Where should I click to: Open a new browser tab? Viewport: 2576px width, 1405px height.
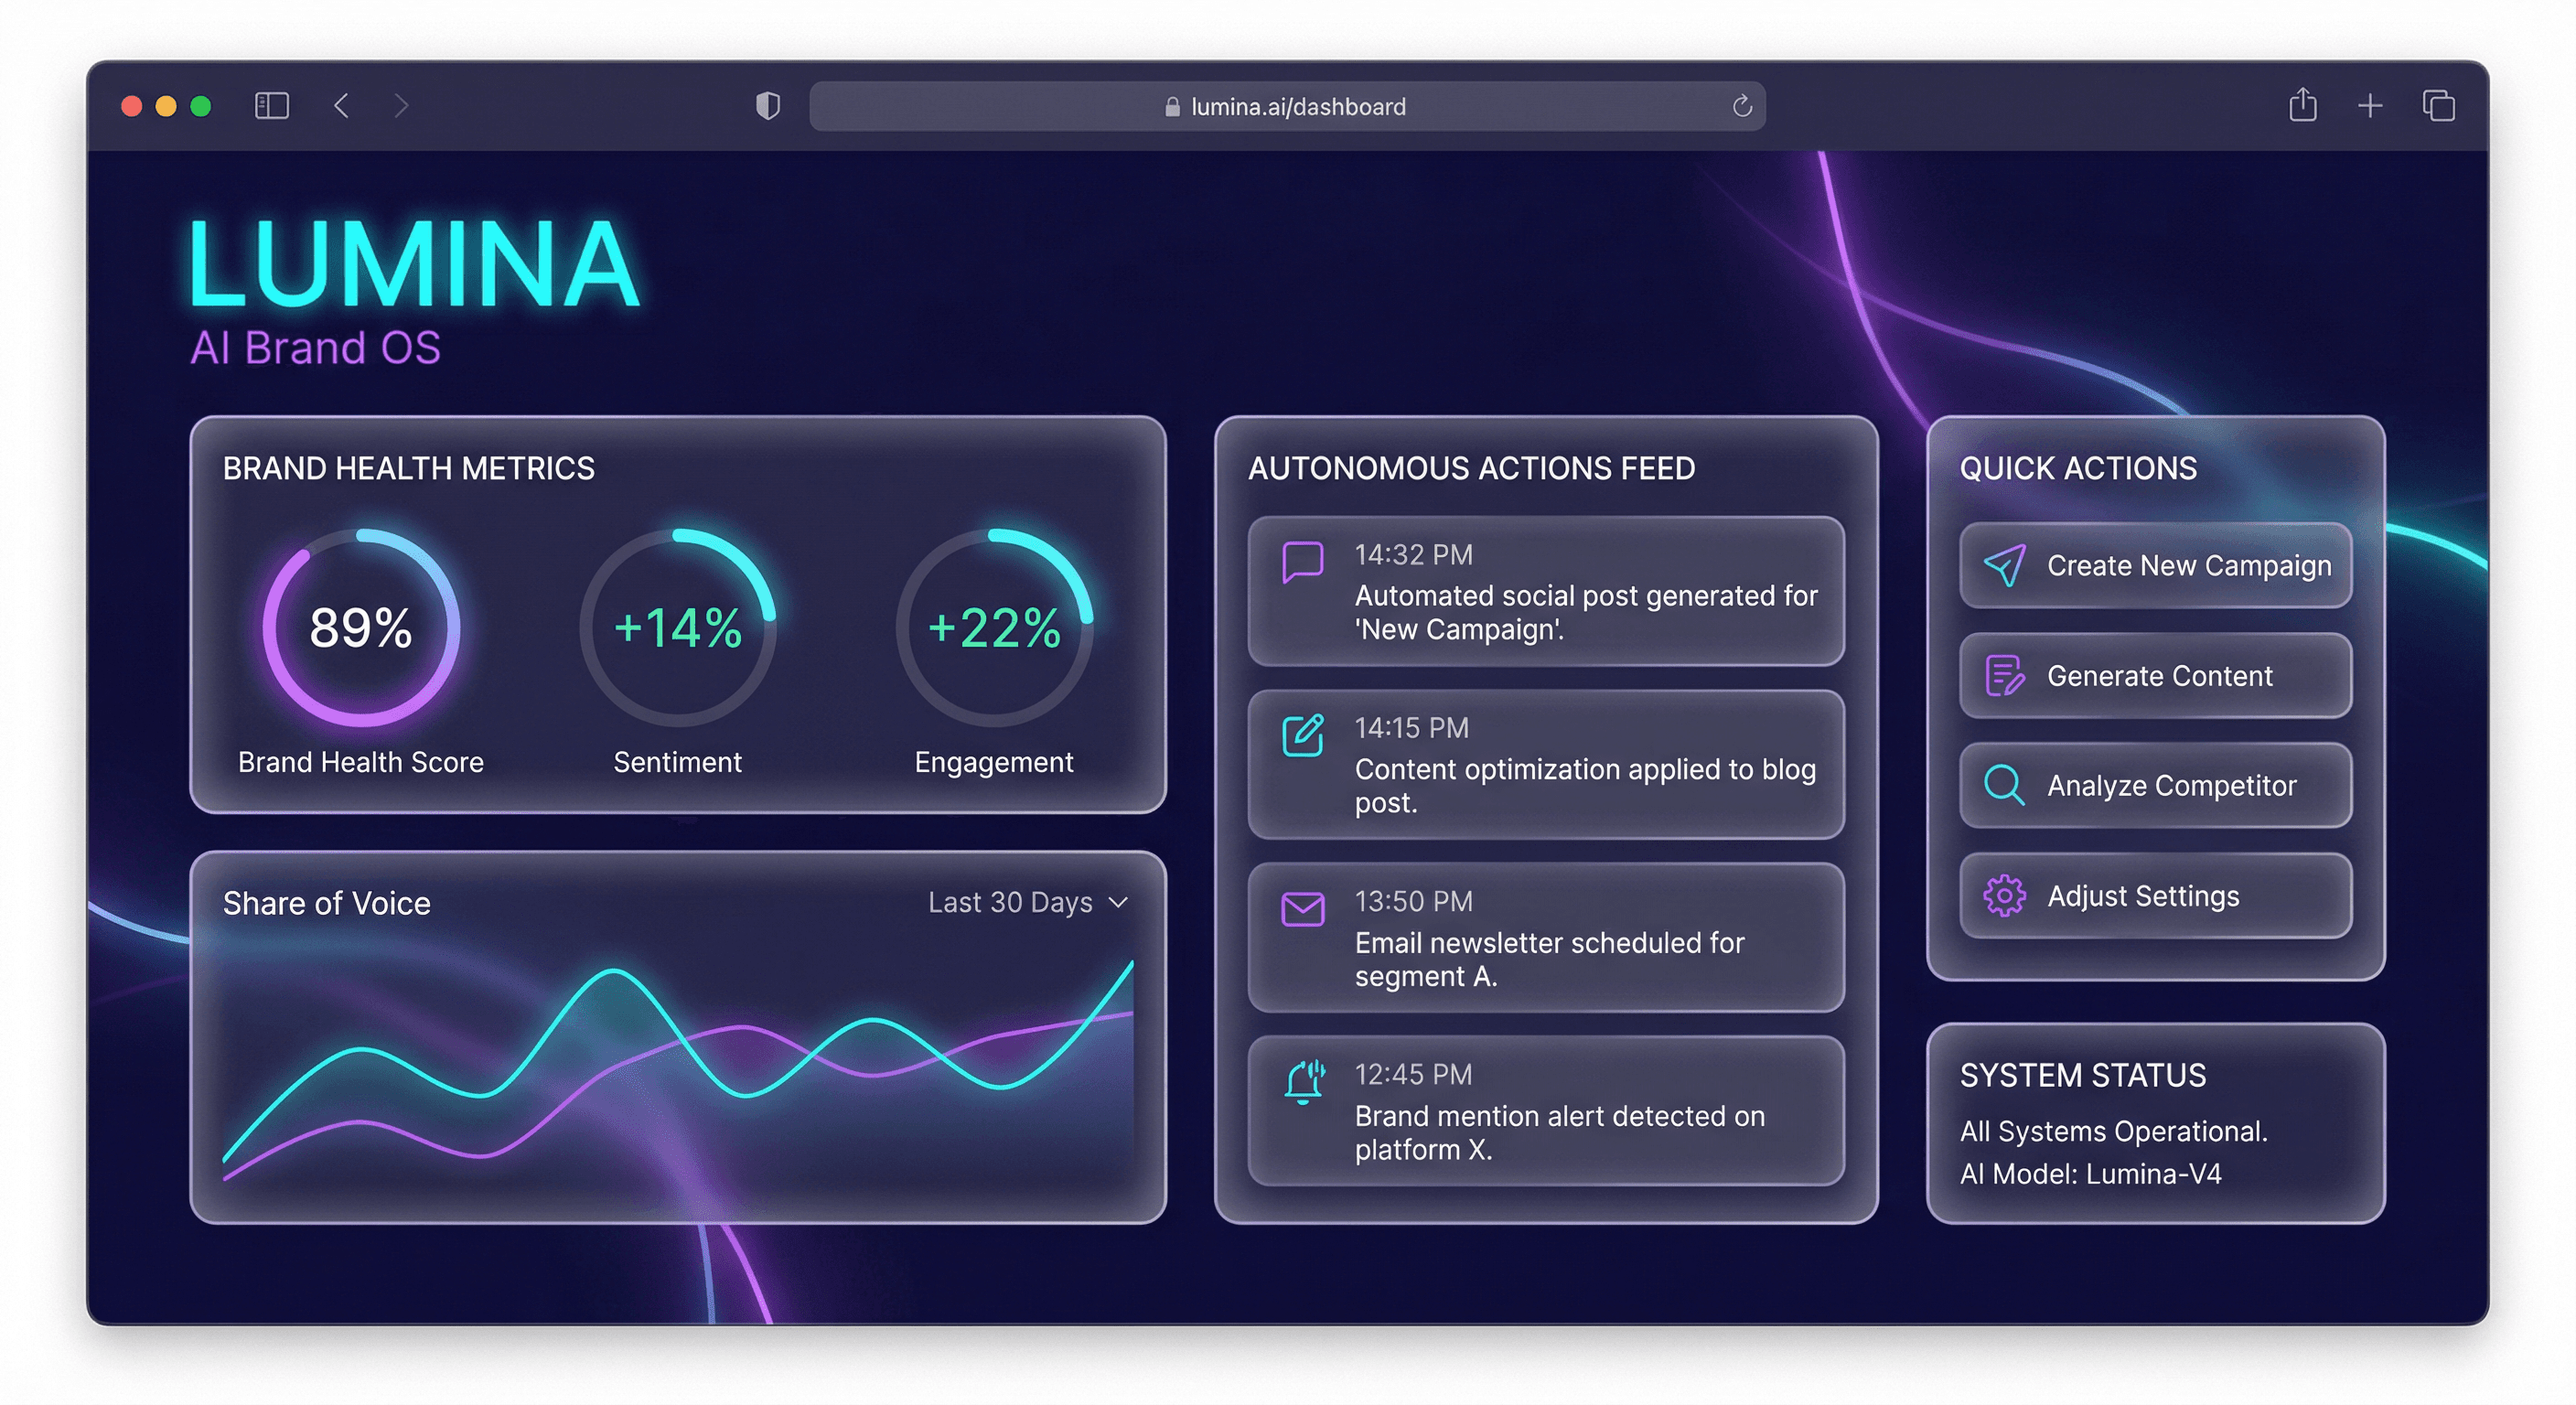coord(2369,106)
